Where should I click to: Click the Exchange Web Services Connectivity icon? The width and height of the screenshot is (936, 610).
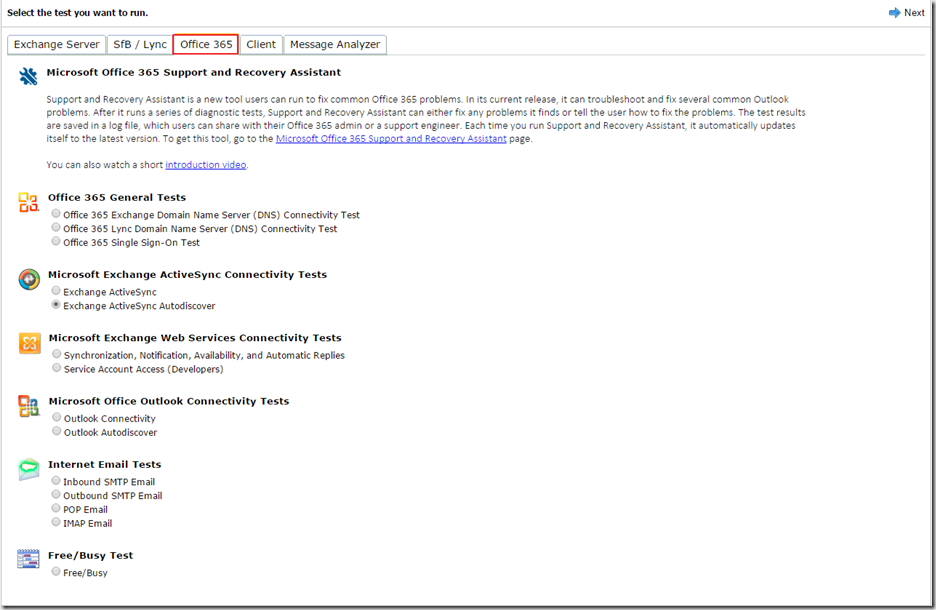coord(29,343)
